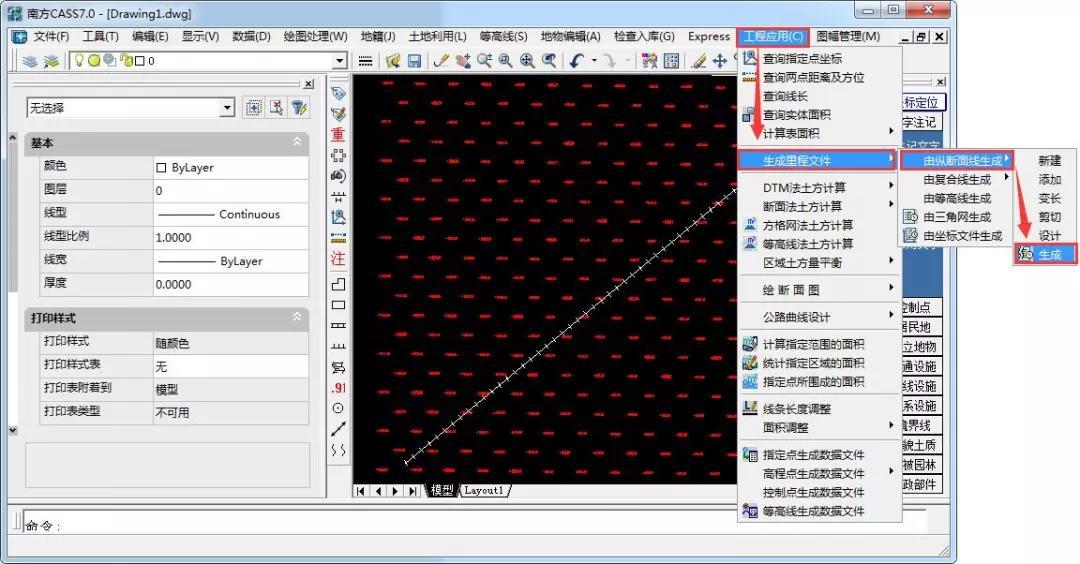Open the 工程应用(C) menu
The width and height of the screenshot is (1080, 564).
pyautogui.click(x=773, y=36)
